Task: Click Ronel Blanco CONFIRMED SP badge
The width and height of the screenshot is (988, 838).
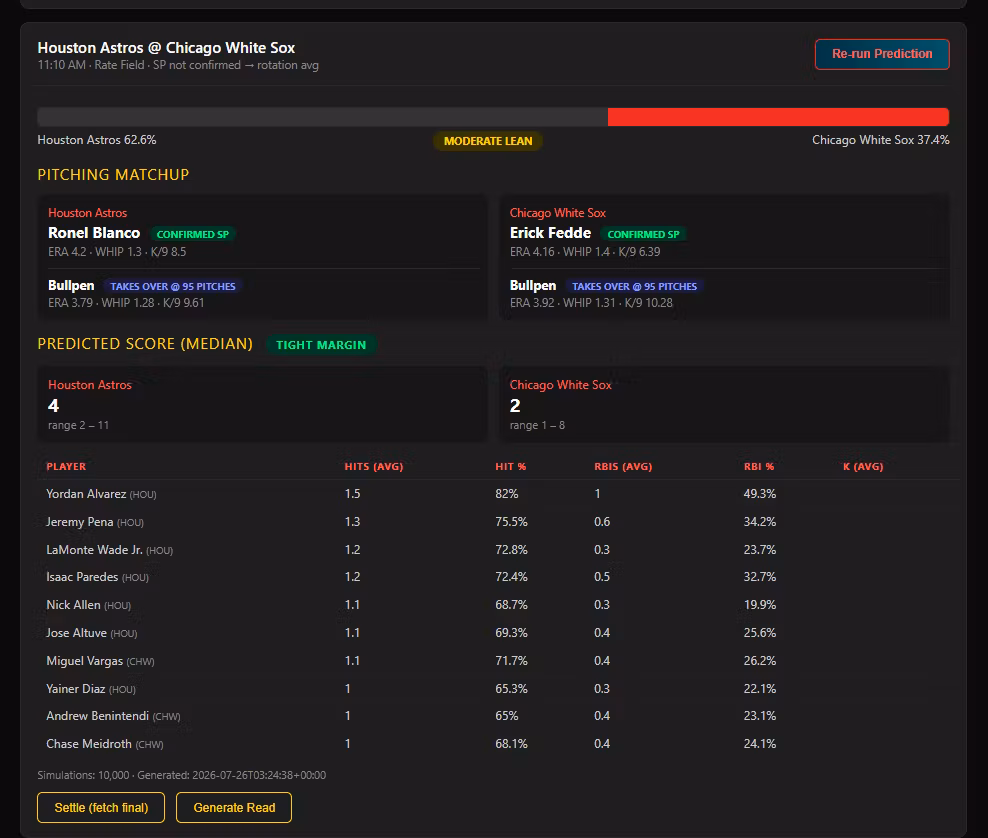Action: [192, 234]
